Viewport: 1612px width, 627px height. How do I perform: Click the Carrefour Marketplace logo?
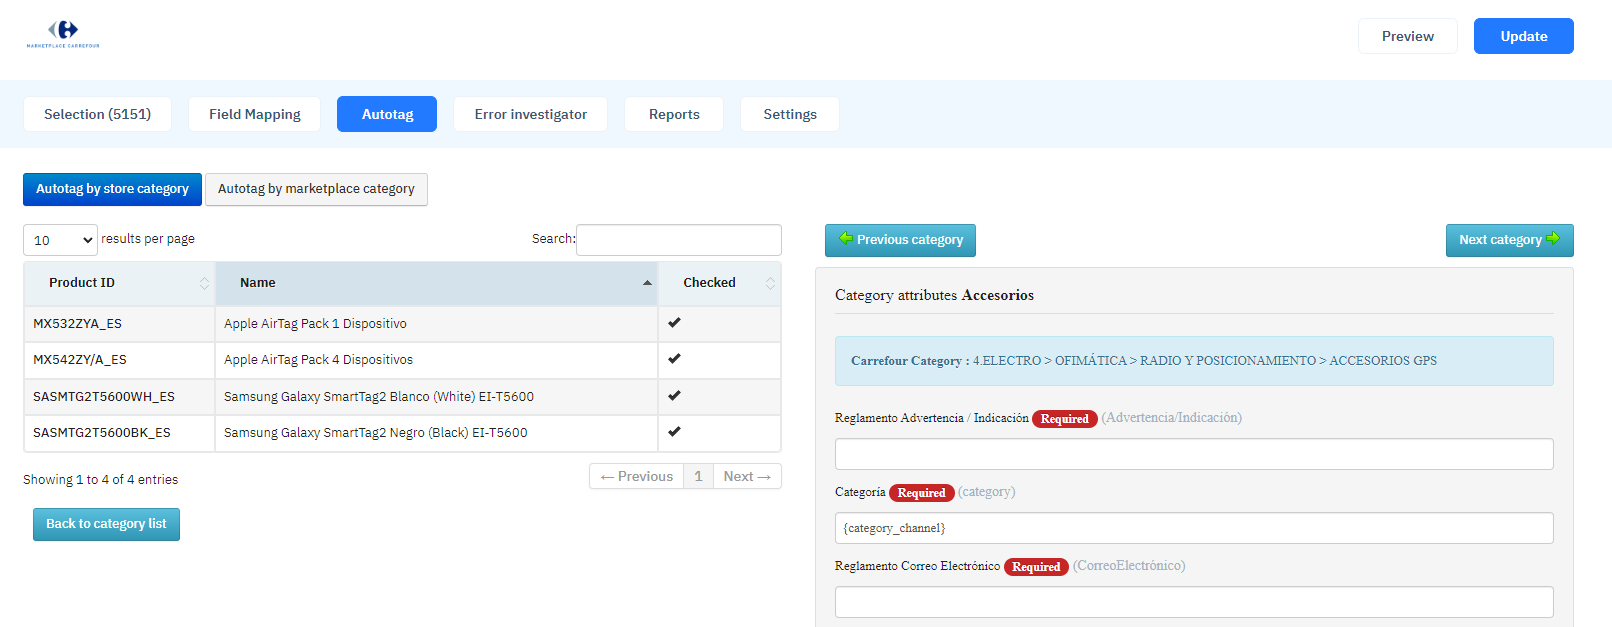63,34
